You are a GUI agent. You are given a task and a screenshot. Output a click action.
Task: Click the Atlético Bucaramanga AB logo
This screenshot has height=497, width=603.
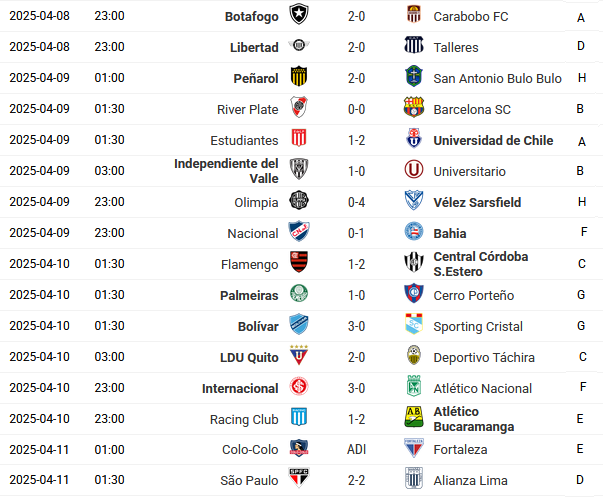[414, 417]
